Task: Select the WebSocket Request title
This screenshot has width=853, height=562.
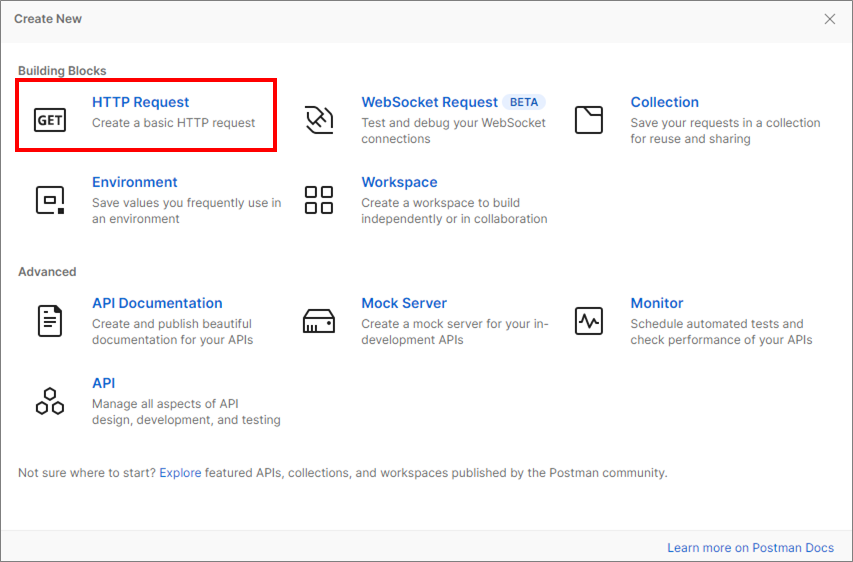Action: [429, 102]
